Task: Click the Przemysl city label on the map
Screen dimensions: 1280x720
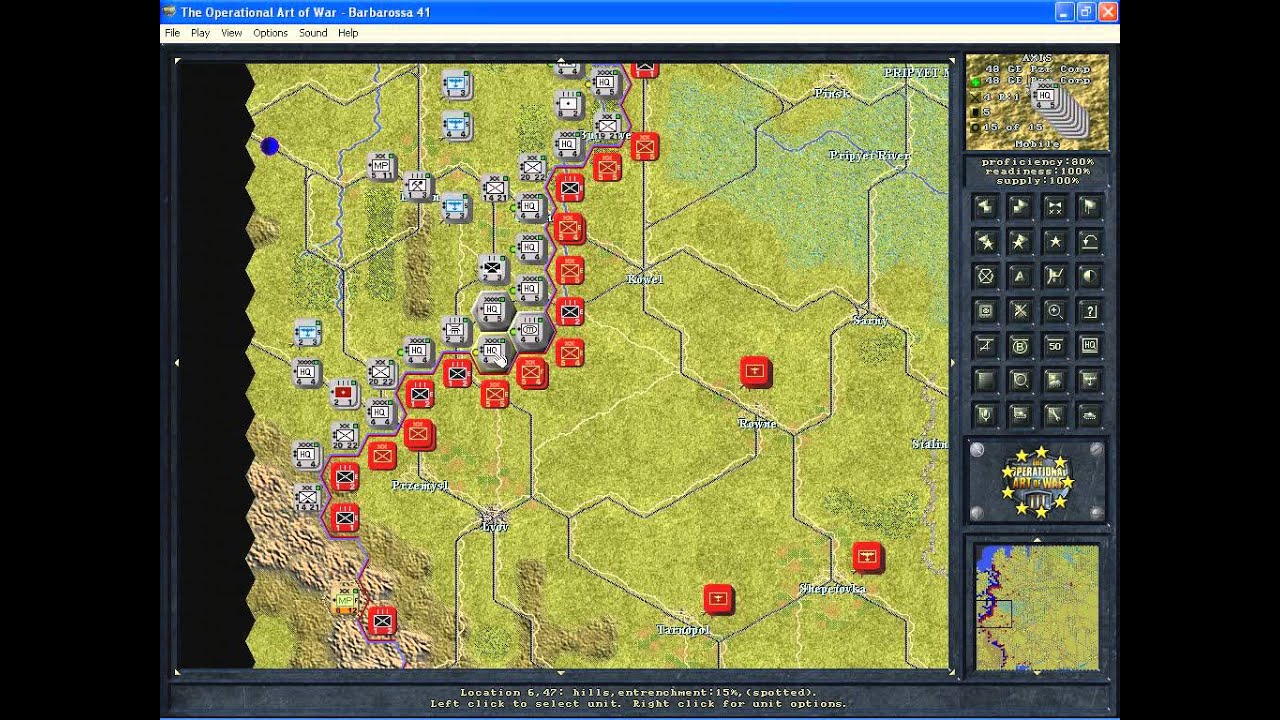Action: tap(420, 486)
